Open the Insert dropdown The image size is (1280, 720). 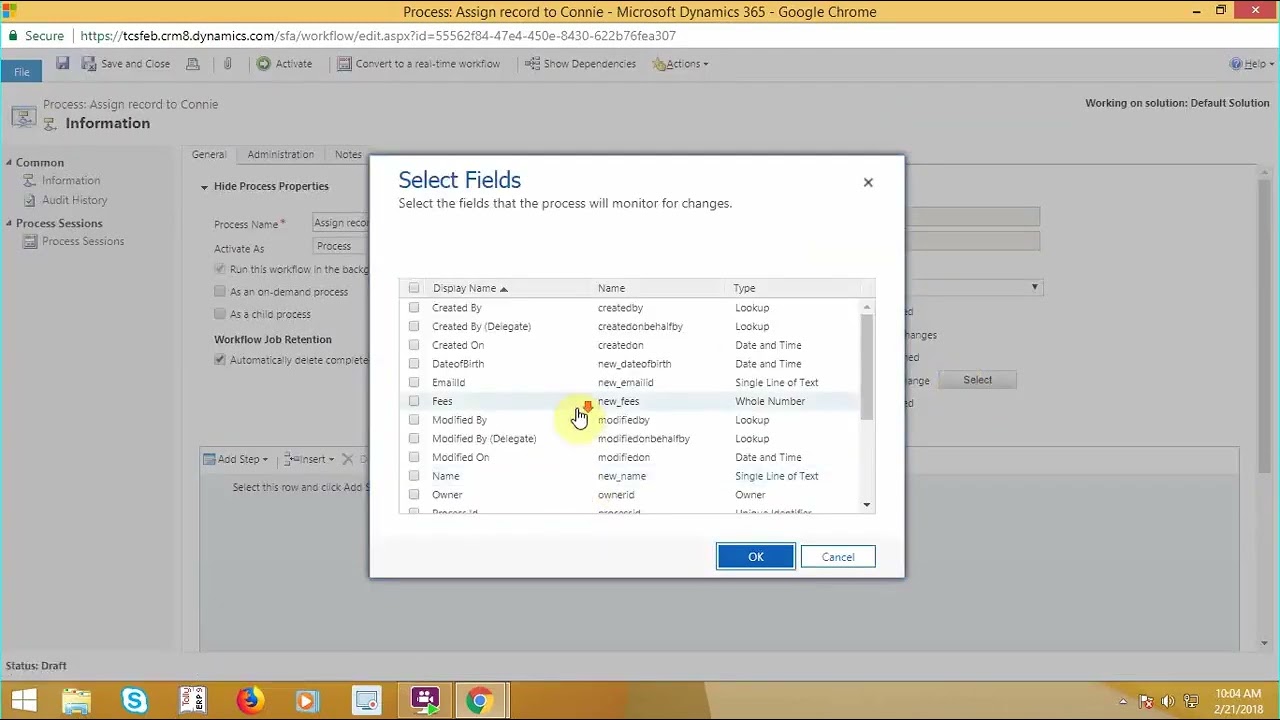(309, 459)
